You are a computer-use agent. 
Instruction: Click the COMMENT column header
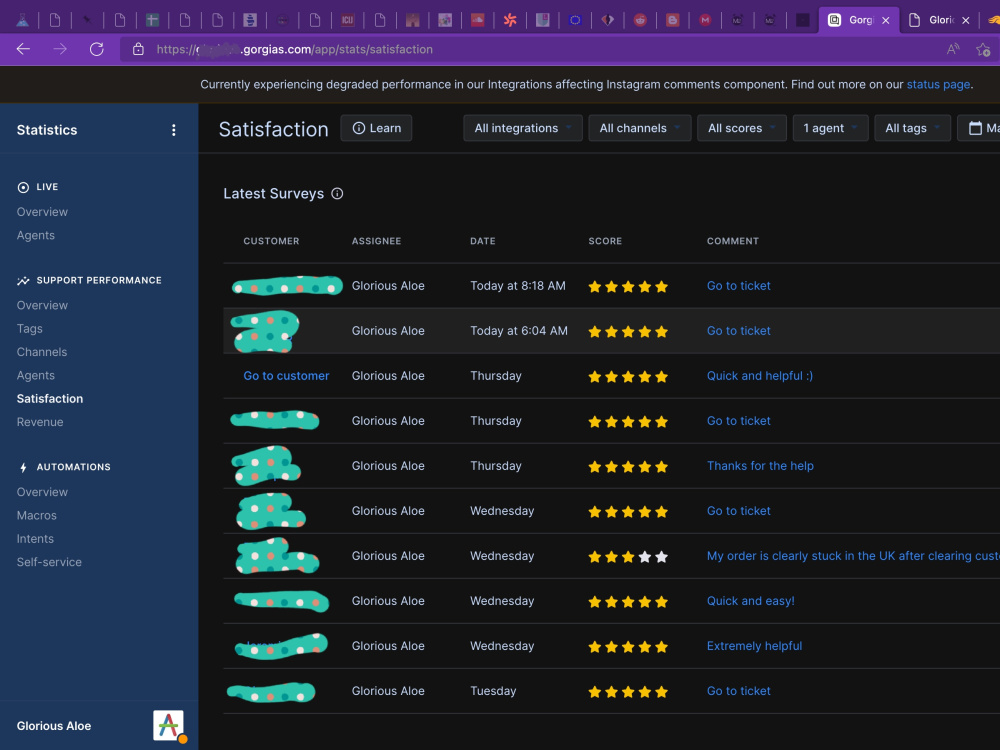(733, 241)
